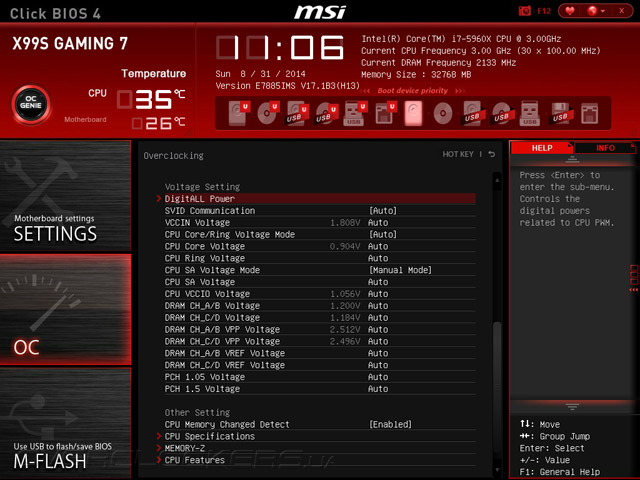Select the legacy USB hard disk boot icon
The height and width of the screenshot is (480, 640).
(472, 113)
